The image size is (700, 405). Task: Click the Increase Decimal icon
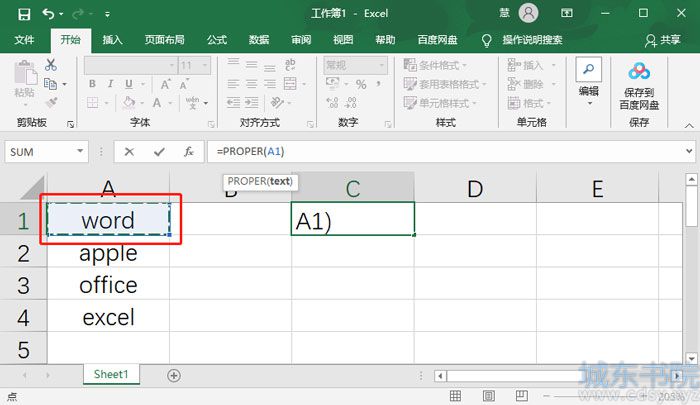(332, 103)
